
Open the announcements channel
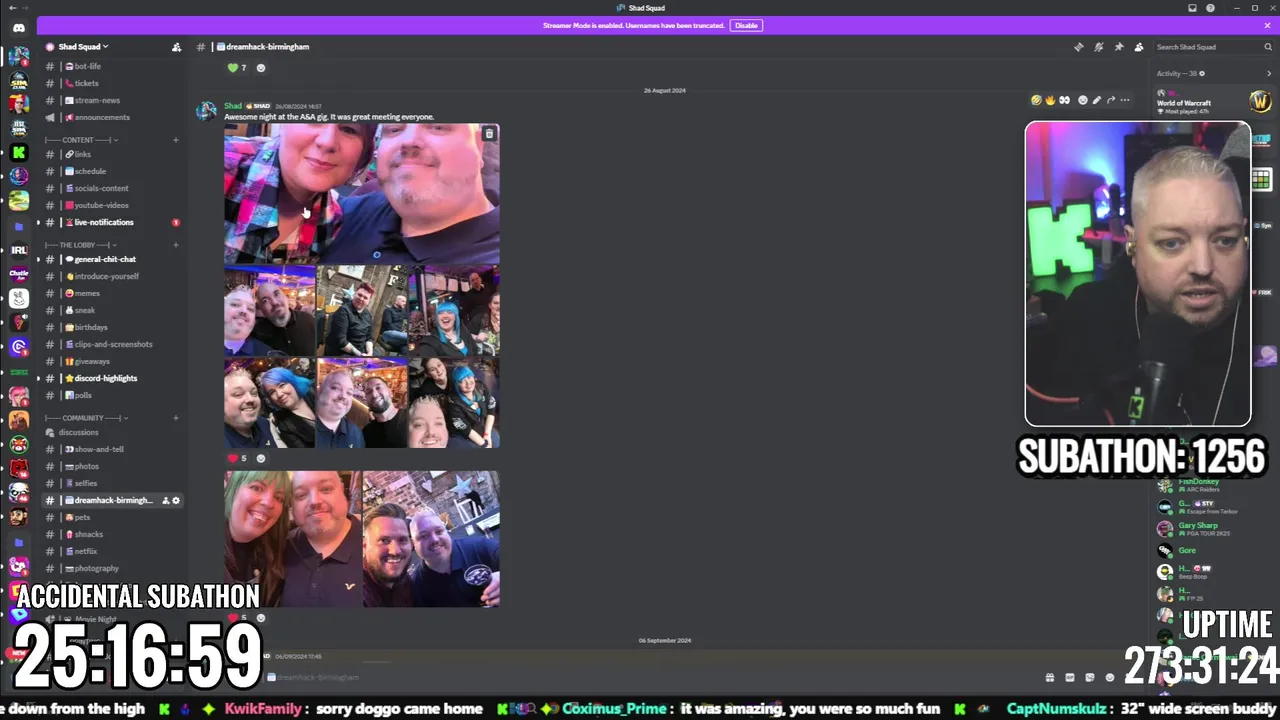point(112,117)
